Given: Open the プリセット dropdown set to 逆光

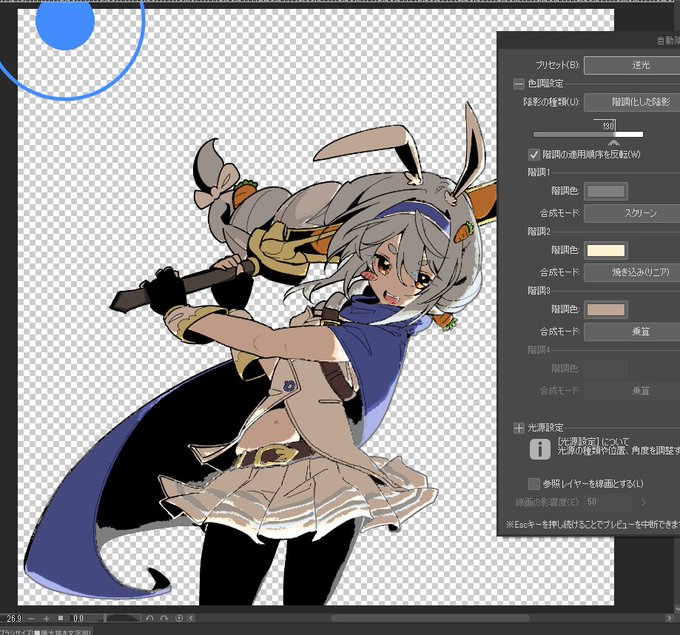Looking at the screenshot, I should point(632,65).
